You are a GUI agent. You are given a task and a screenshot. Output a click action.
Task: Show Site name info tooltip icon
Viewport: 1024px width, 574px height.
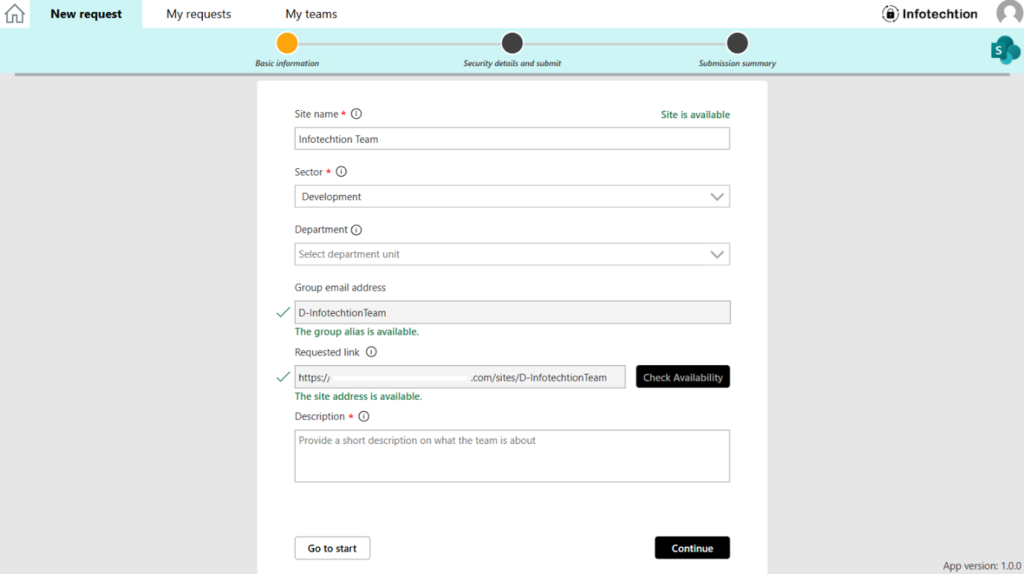pyautogui.click(x=356, y=114)
